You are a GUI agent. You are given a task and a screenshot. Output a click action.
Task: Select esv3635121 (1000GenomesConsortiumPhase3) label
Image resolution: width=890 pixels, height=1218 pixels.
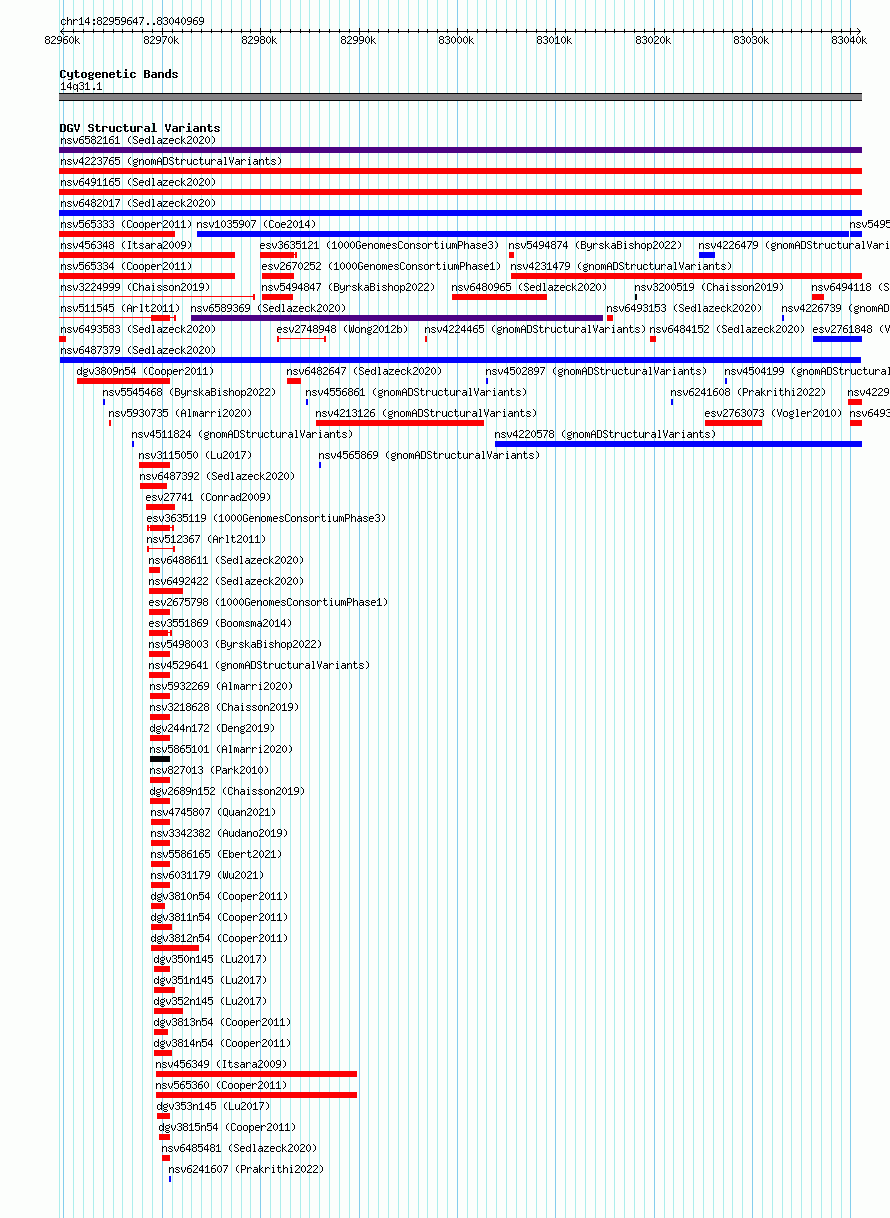pos(380,245)
